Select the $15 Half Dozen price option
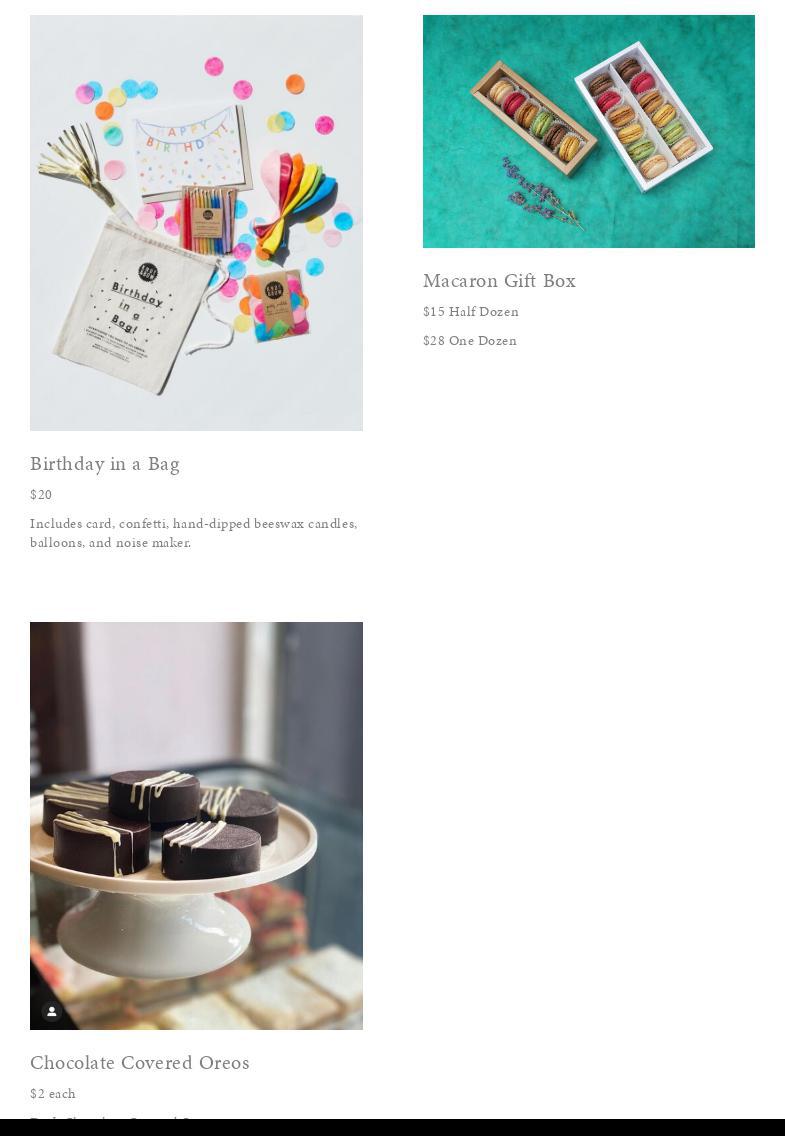 coord(471,312)
